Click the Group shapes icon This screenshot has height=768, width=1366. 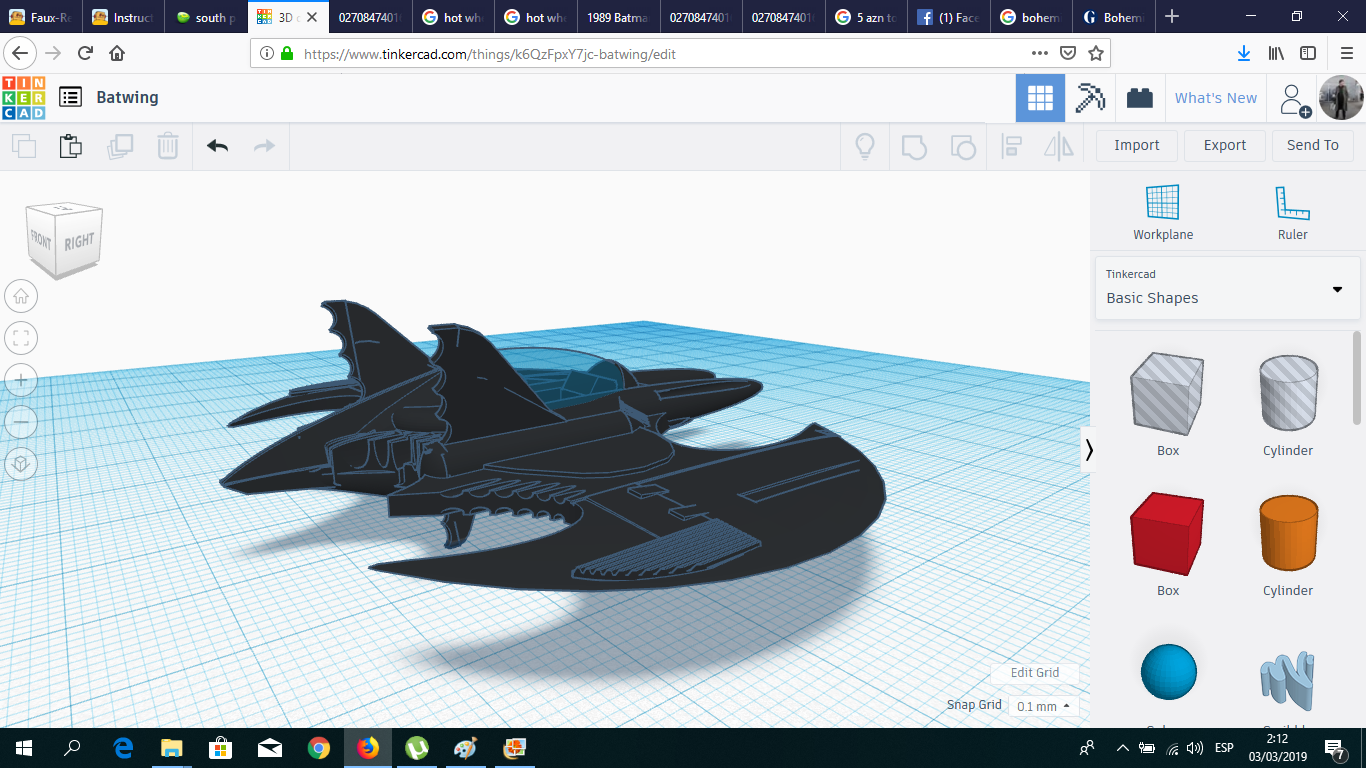914,146
